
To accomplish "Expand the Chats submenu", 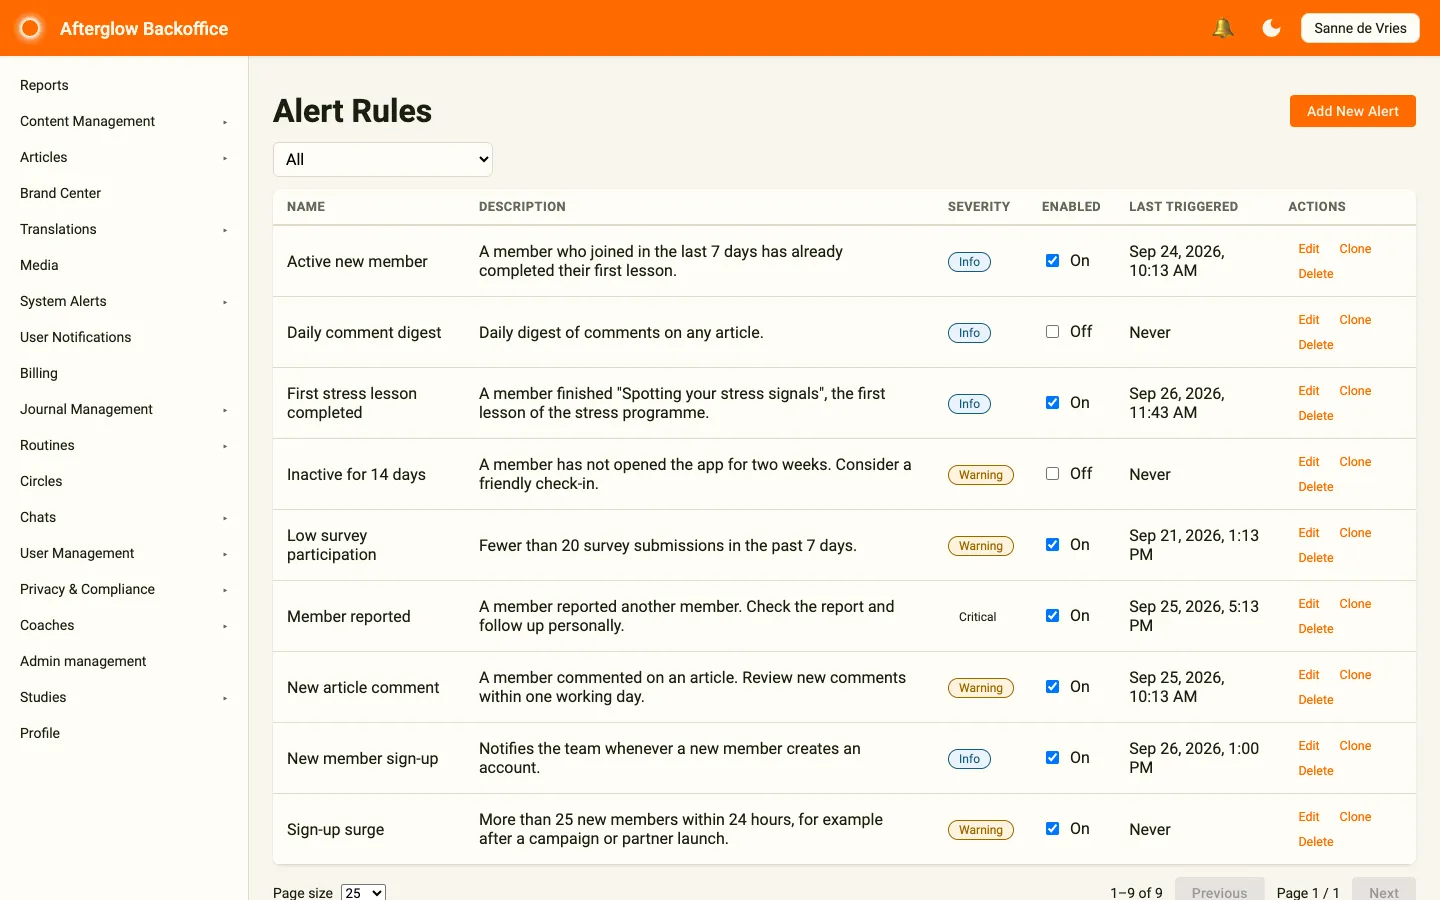I will pyautogui.click(x=124, y=517).
